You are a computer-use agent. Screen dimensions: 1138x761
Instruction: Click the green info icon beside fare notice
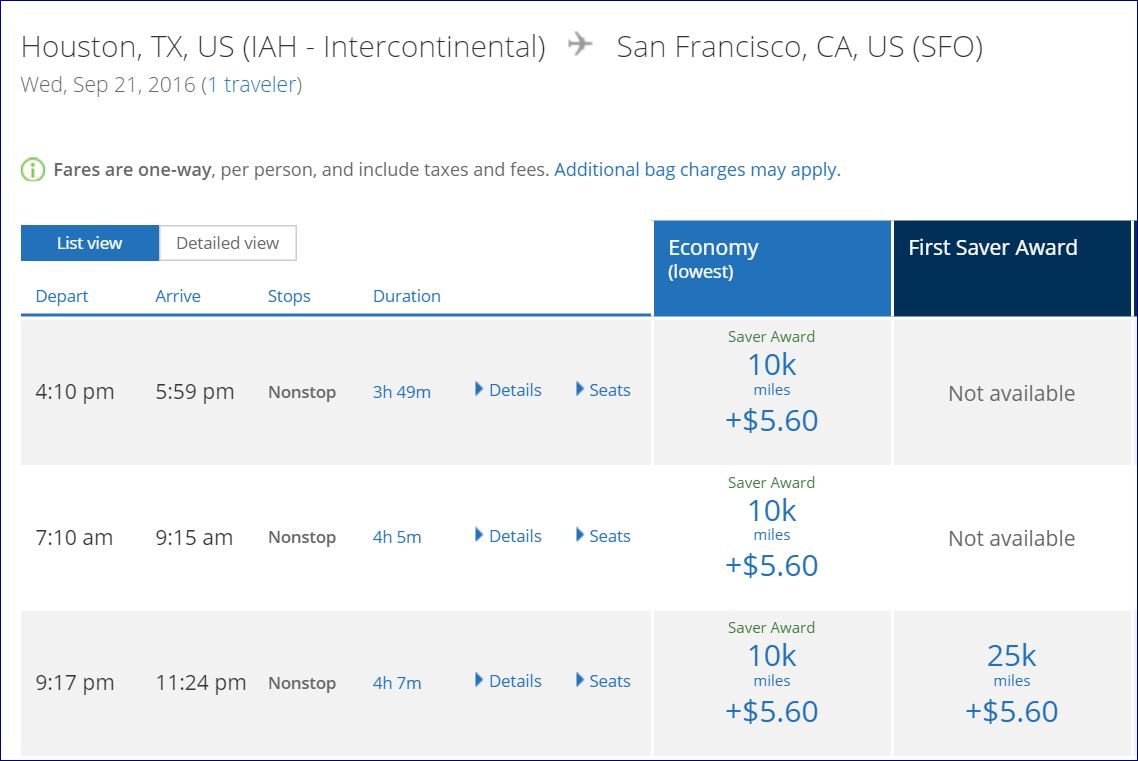33,170
